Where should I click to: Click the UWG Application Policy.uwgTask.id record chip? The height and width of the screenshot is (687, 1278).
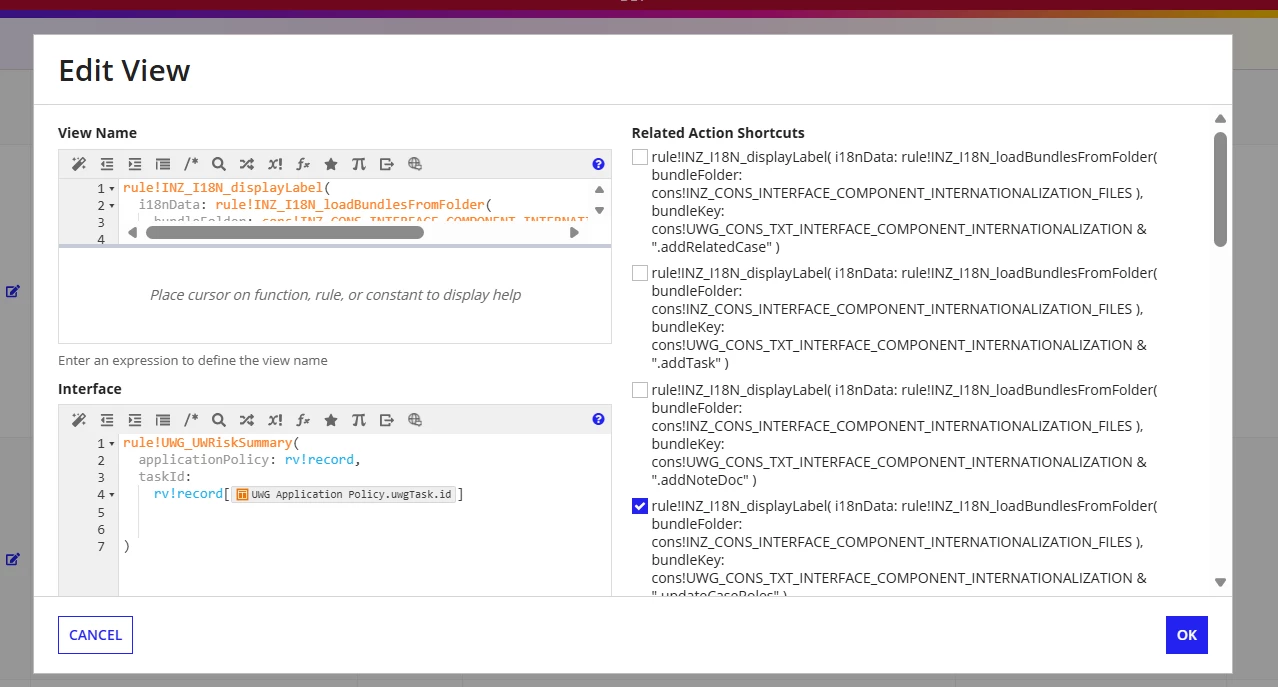coord(345,495)
